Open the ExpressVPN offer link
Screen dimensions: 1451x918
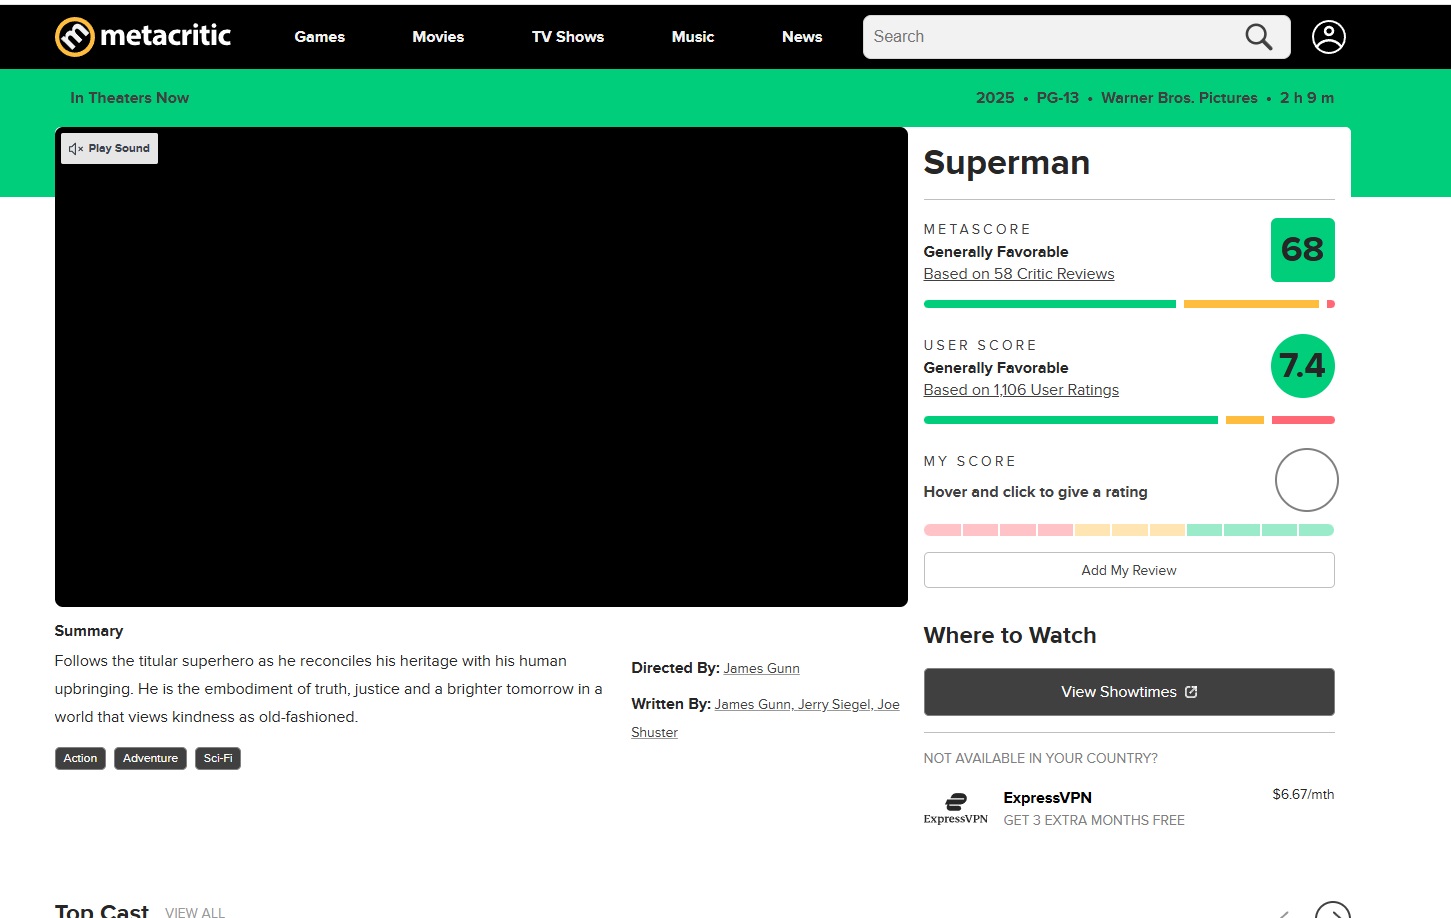pyautogui.click(x=1129, y=808)
